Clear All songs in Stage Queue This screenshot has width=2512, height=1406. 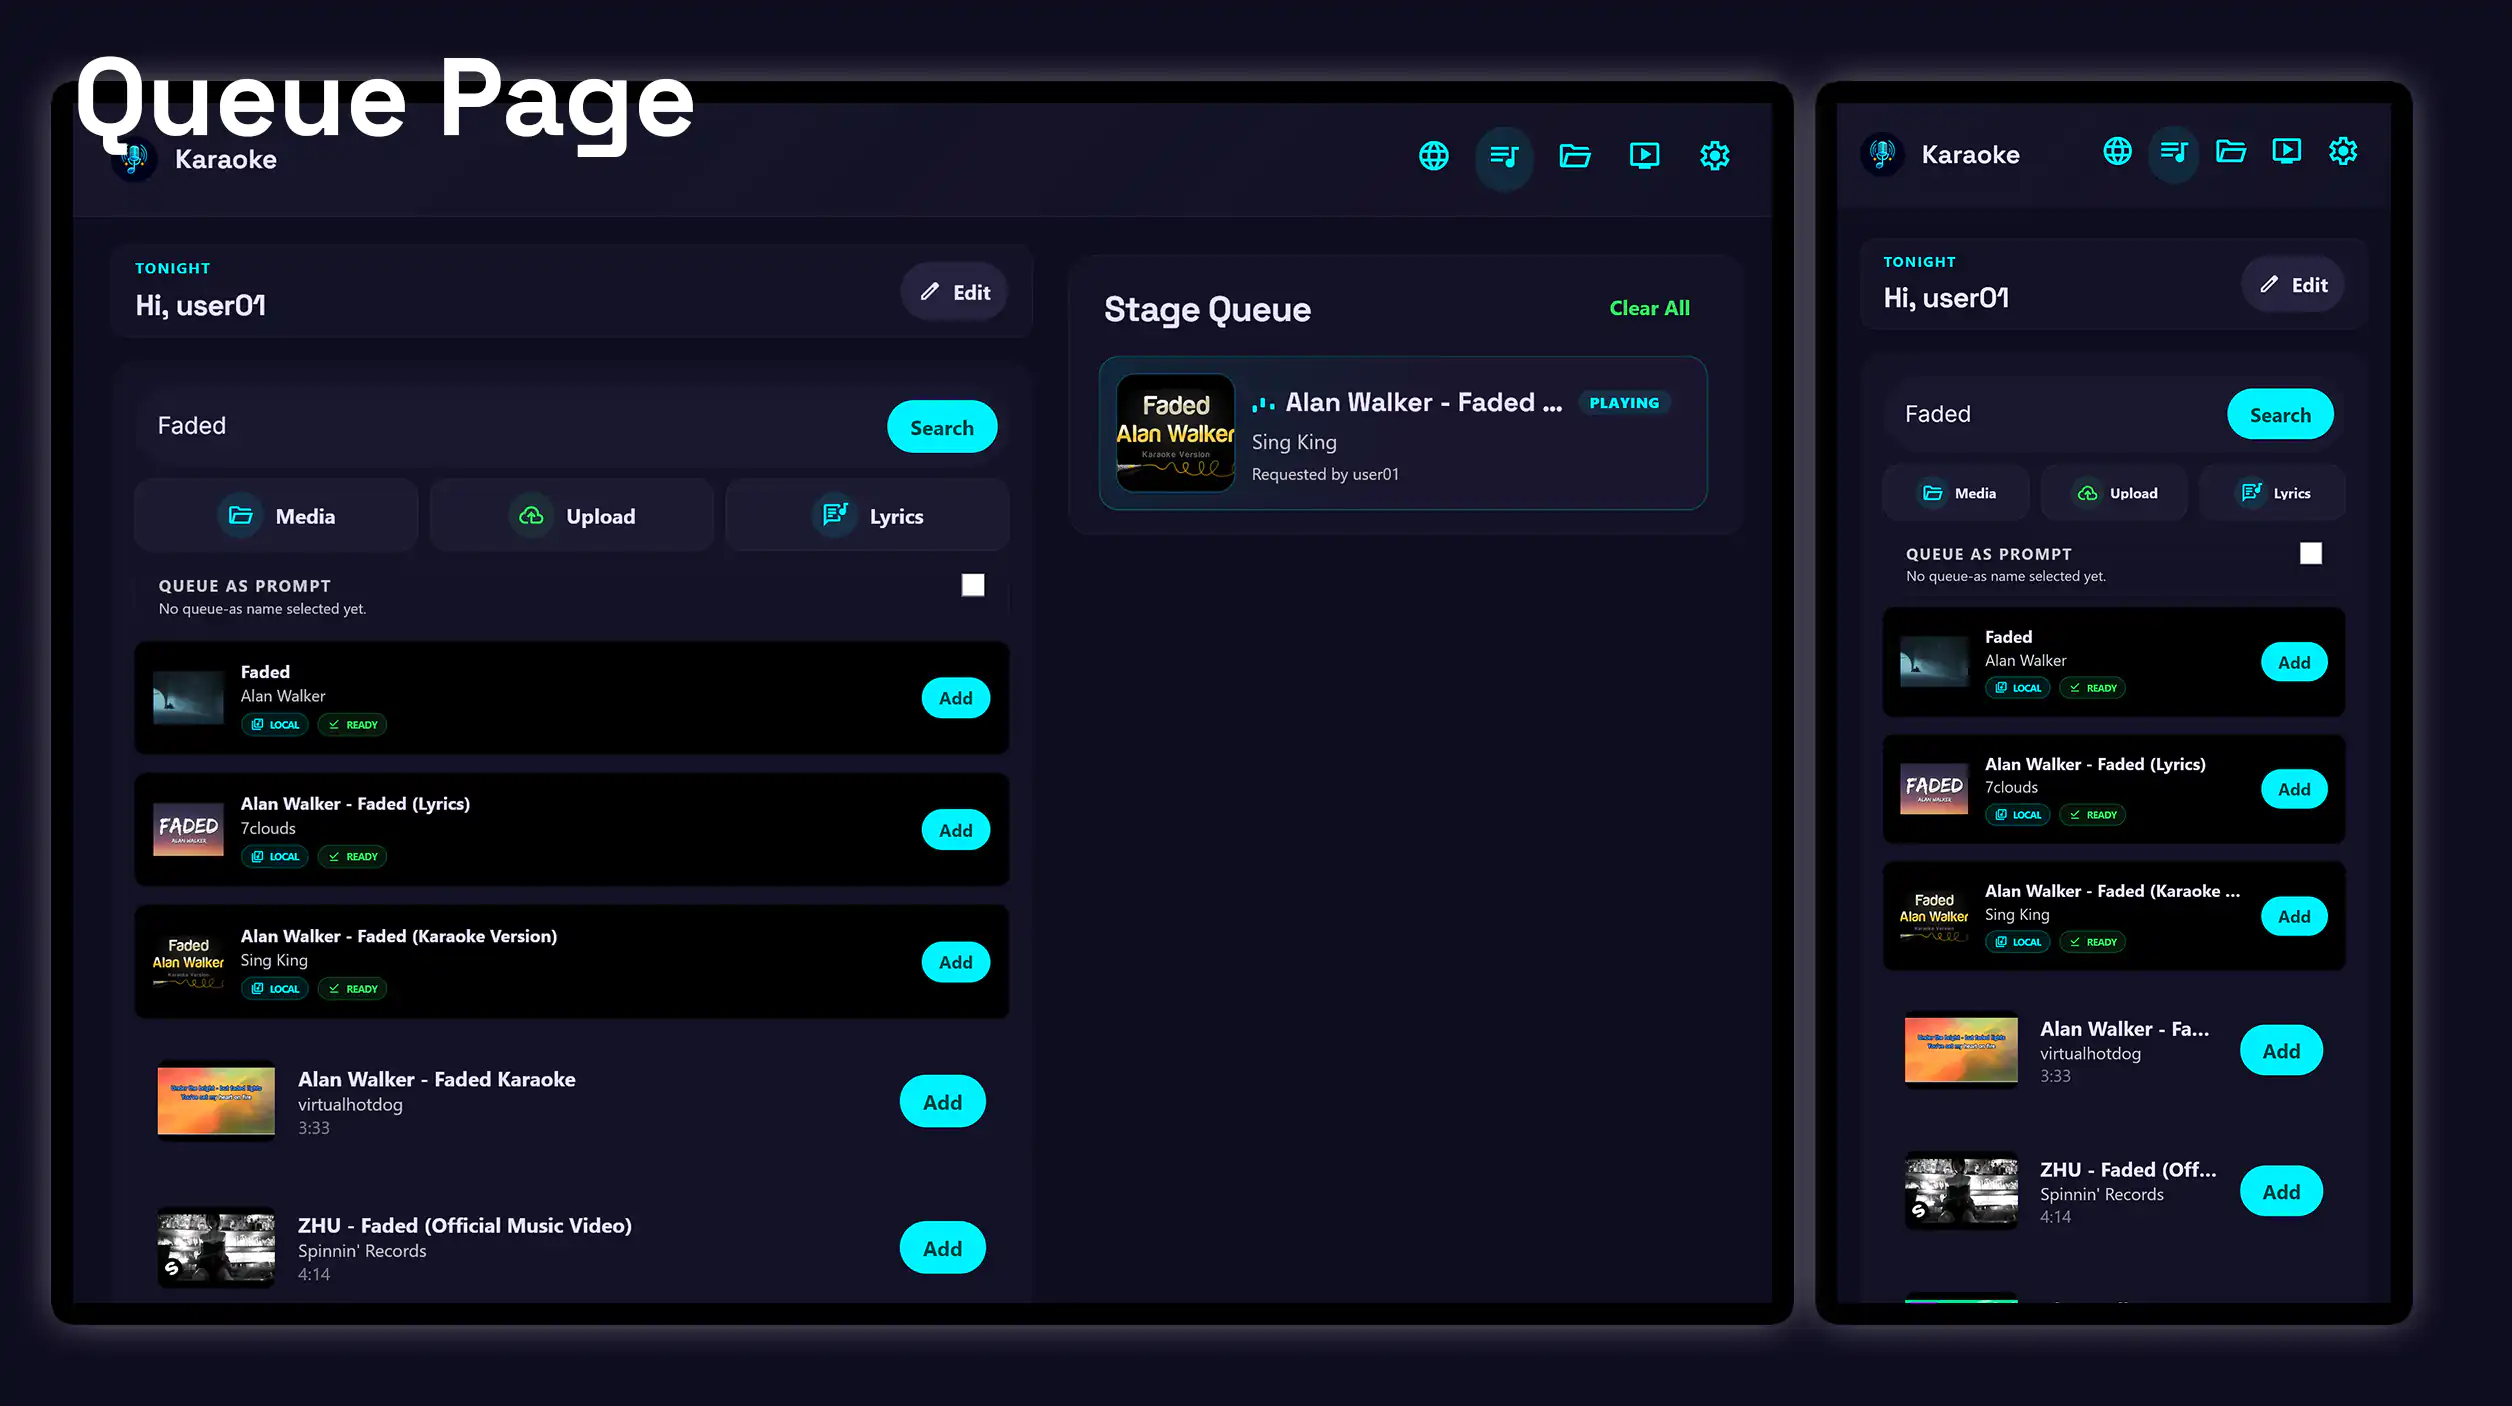click(x=1650, y=308)
